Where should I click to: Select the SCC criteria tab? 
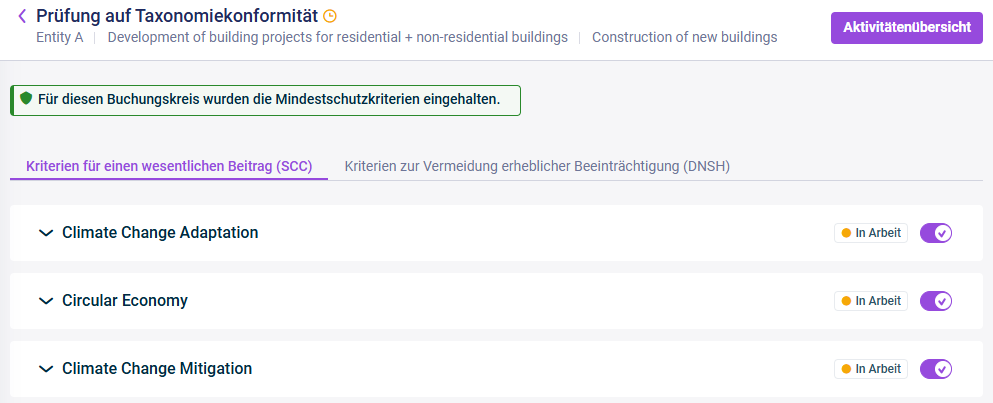click(x=169, y=167)
